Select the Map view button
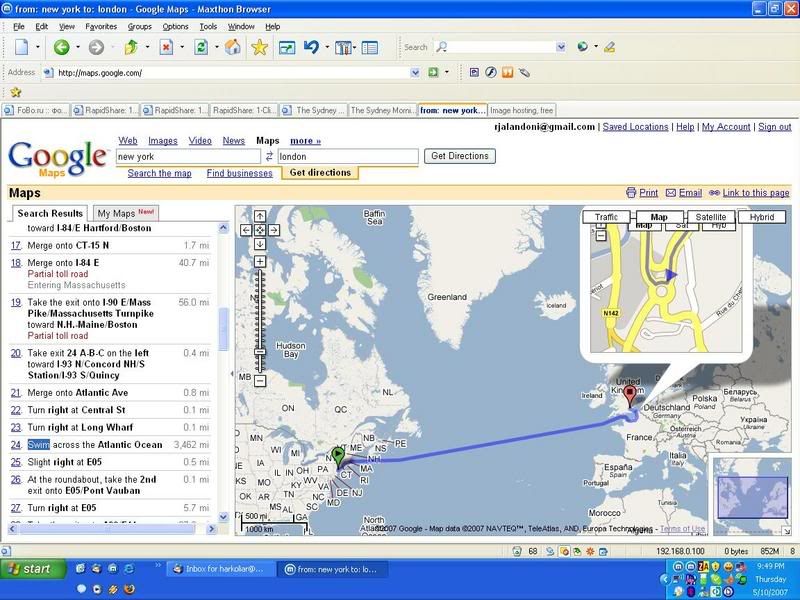This screenshot has width=800, height=600. pyautogui.click(x=659, y=217)
